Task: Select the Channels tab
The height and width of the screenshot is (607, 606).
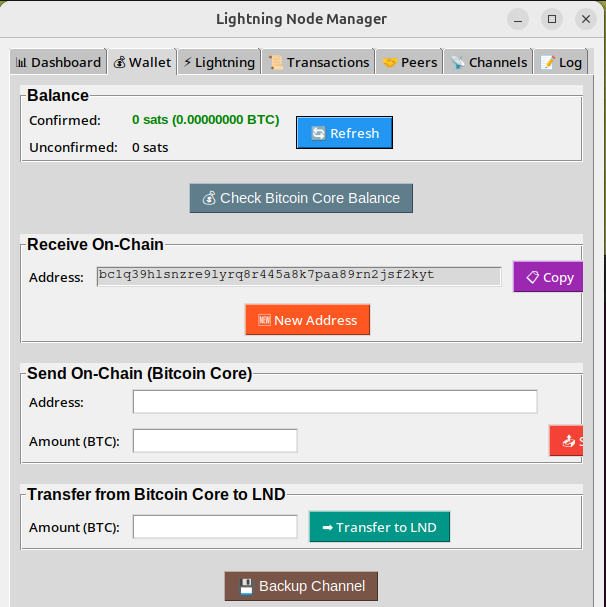Action: point(488,62)
